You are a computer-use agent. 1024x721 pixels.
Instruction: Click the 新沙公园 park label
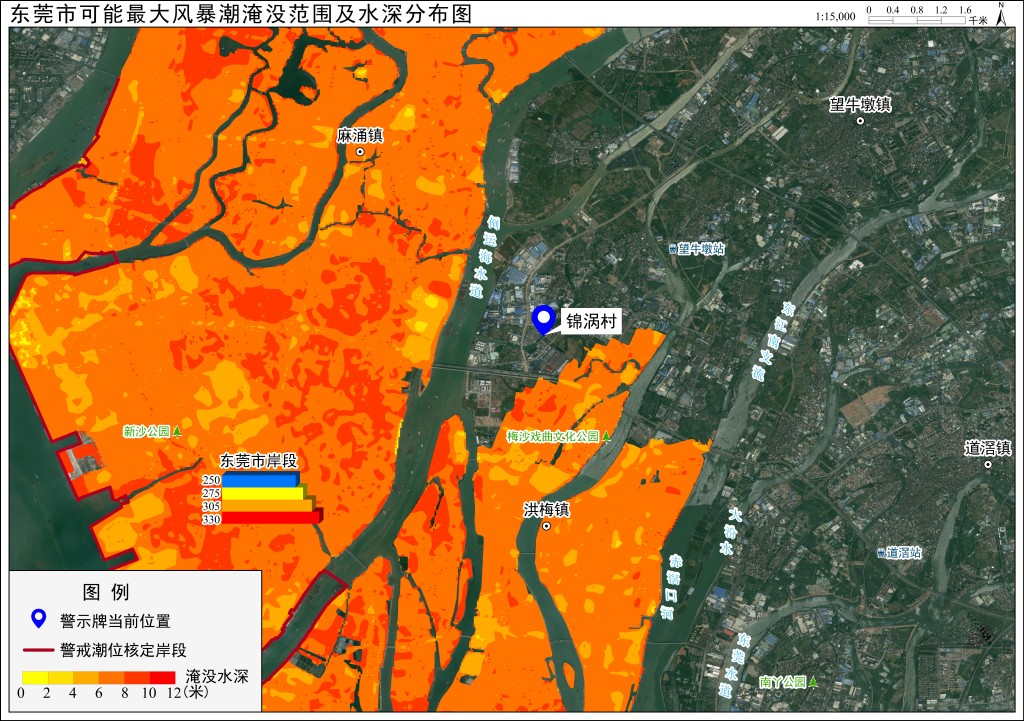click(147, 432)
